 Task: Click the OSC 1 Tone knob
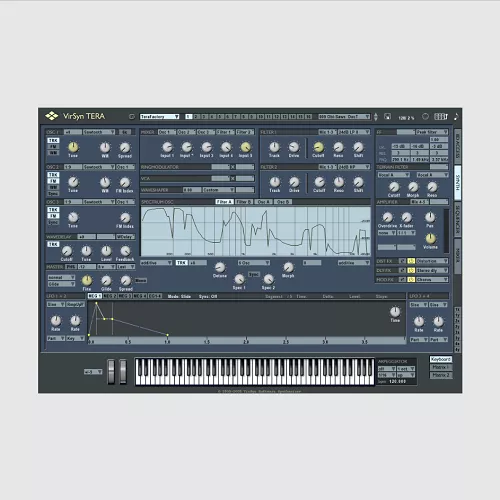[x=73, y=147]
